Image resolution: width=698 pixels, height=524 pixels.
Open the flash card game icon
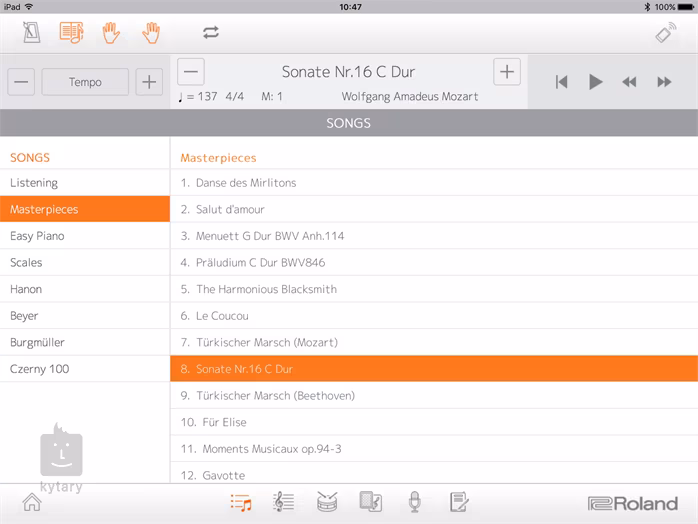coord(370,502)
